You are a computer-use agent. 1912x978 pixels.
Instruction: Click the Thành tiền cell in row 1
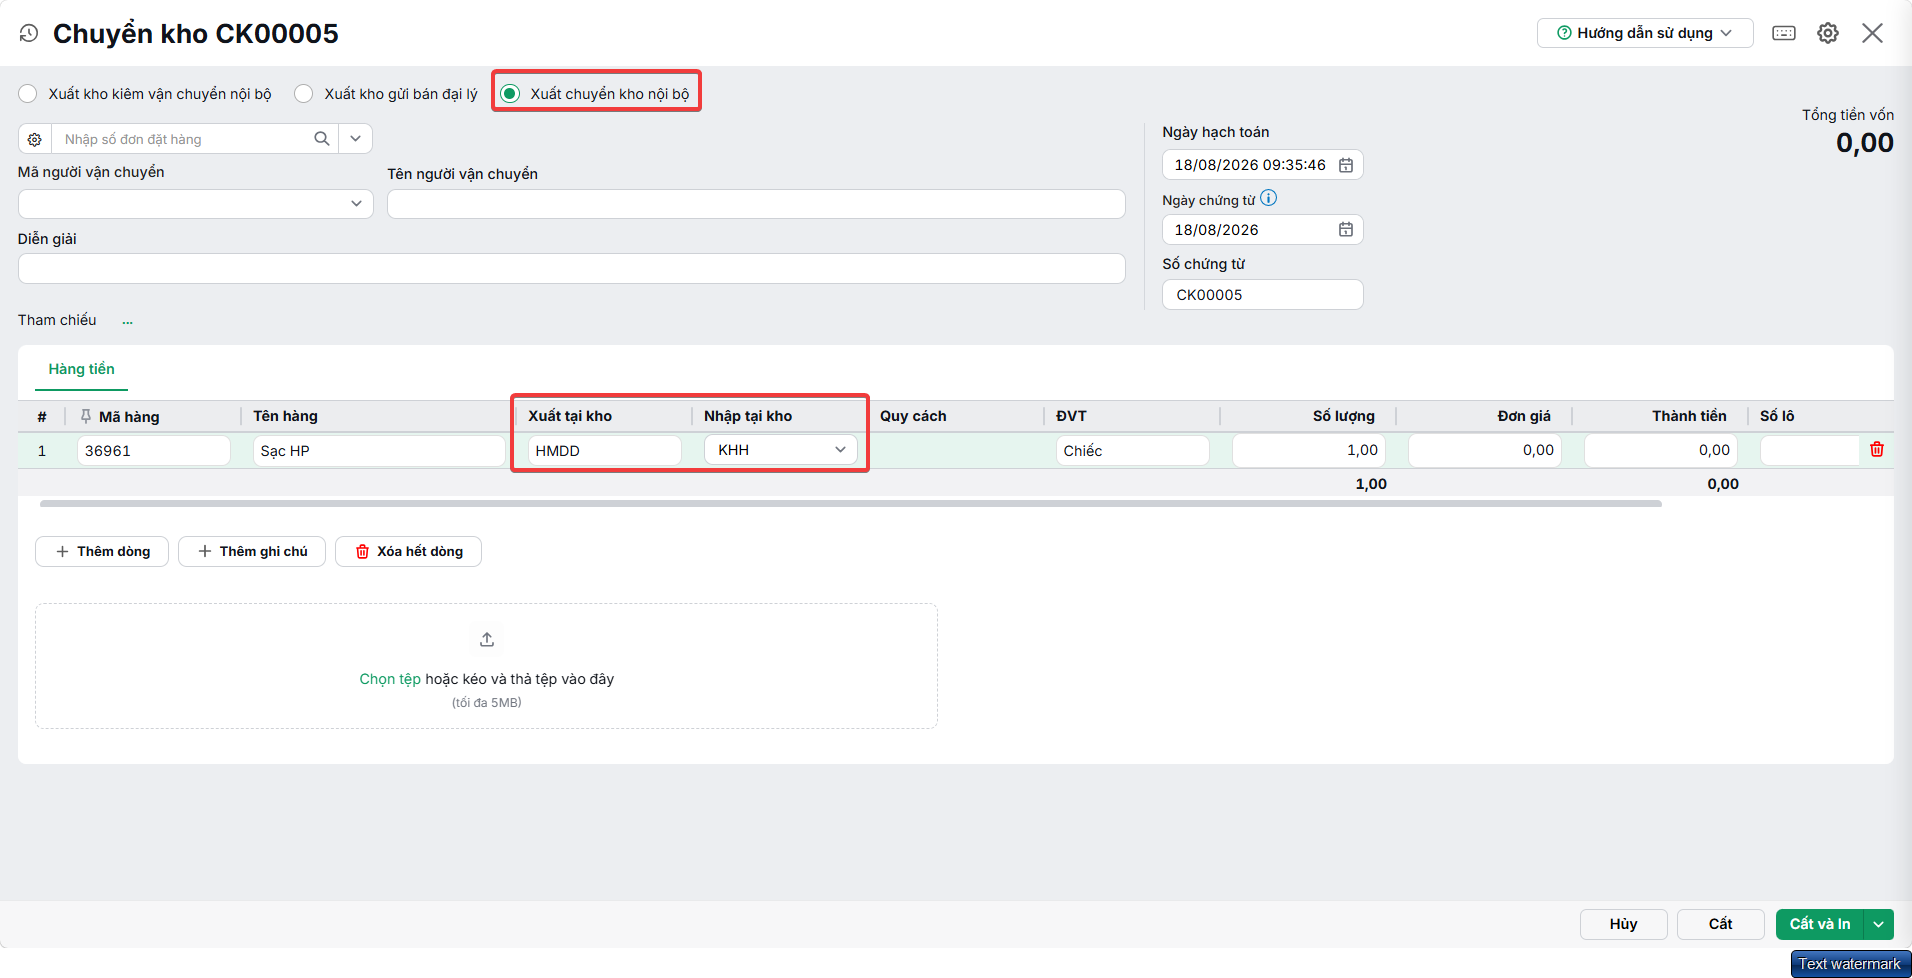point(1660,451)
